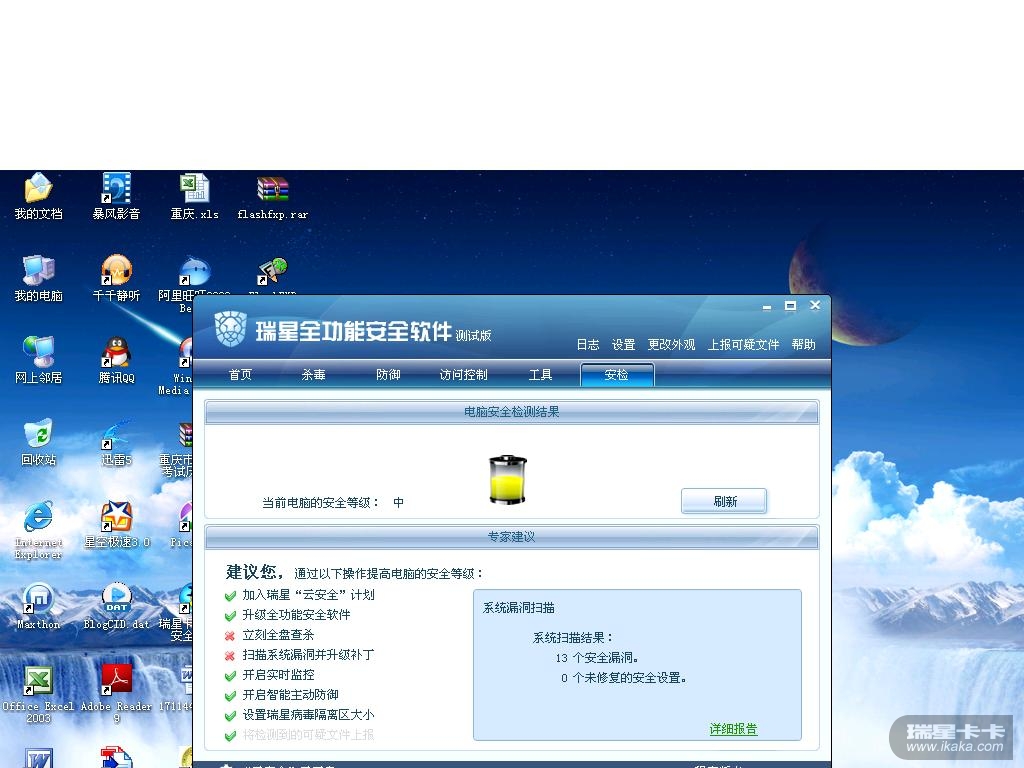Click the 专家建议 section header
The height and width of the screenshot is (768, 1024).
coord(511,537)
